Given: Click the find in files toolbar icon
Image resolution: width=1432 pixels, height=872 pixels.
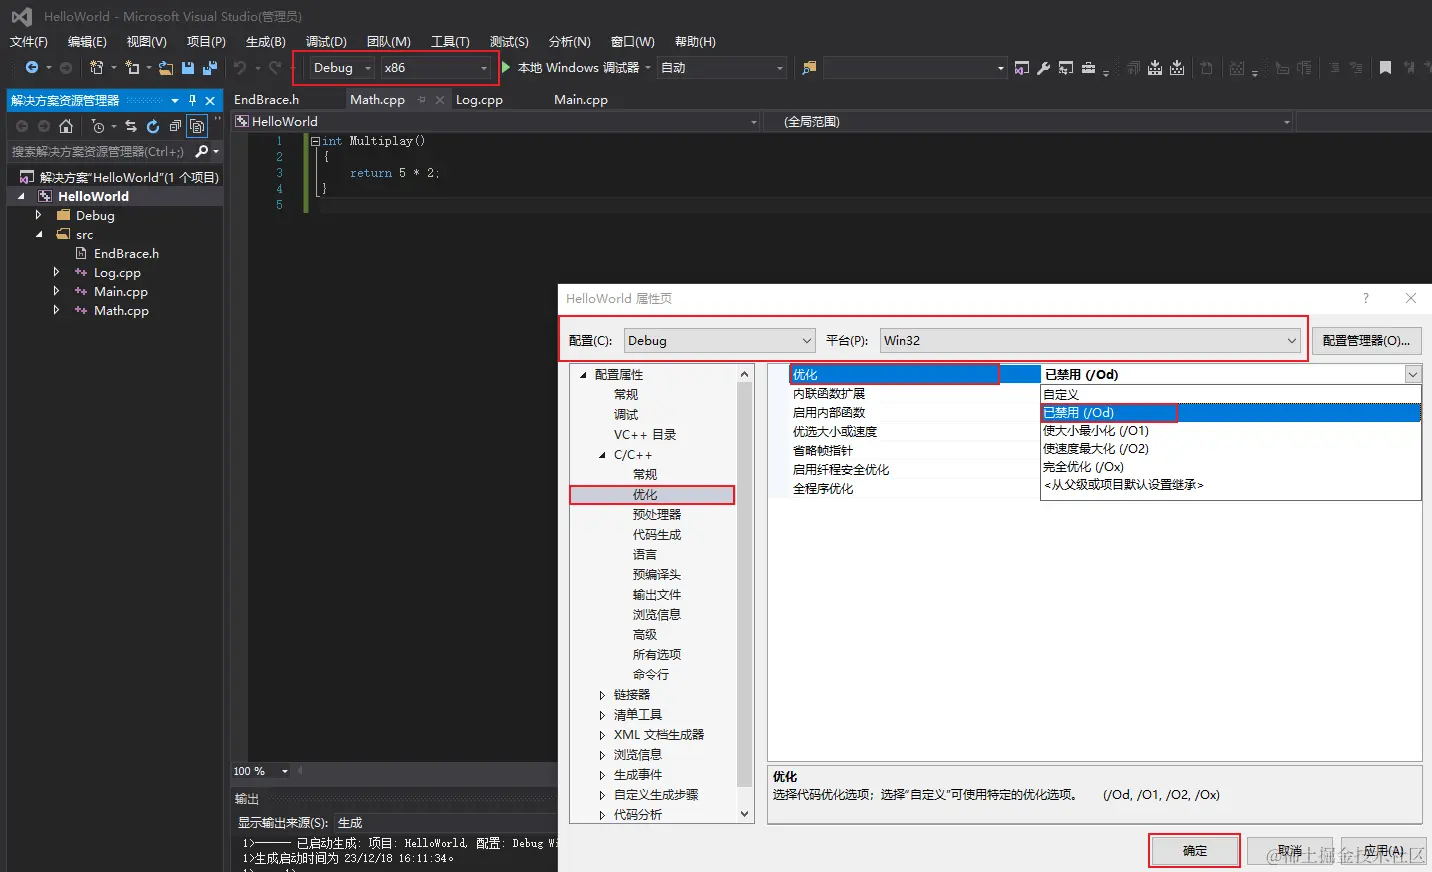Looking at the screenshot, I should pos(809,68).
